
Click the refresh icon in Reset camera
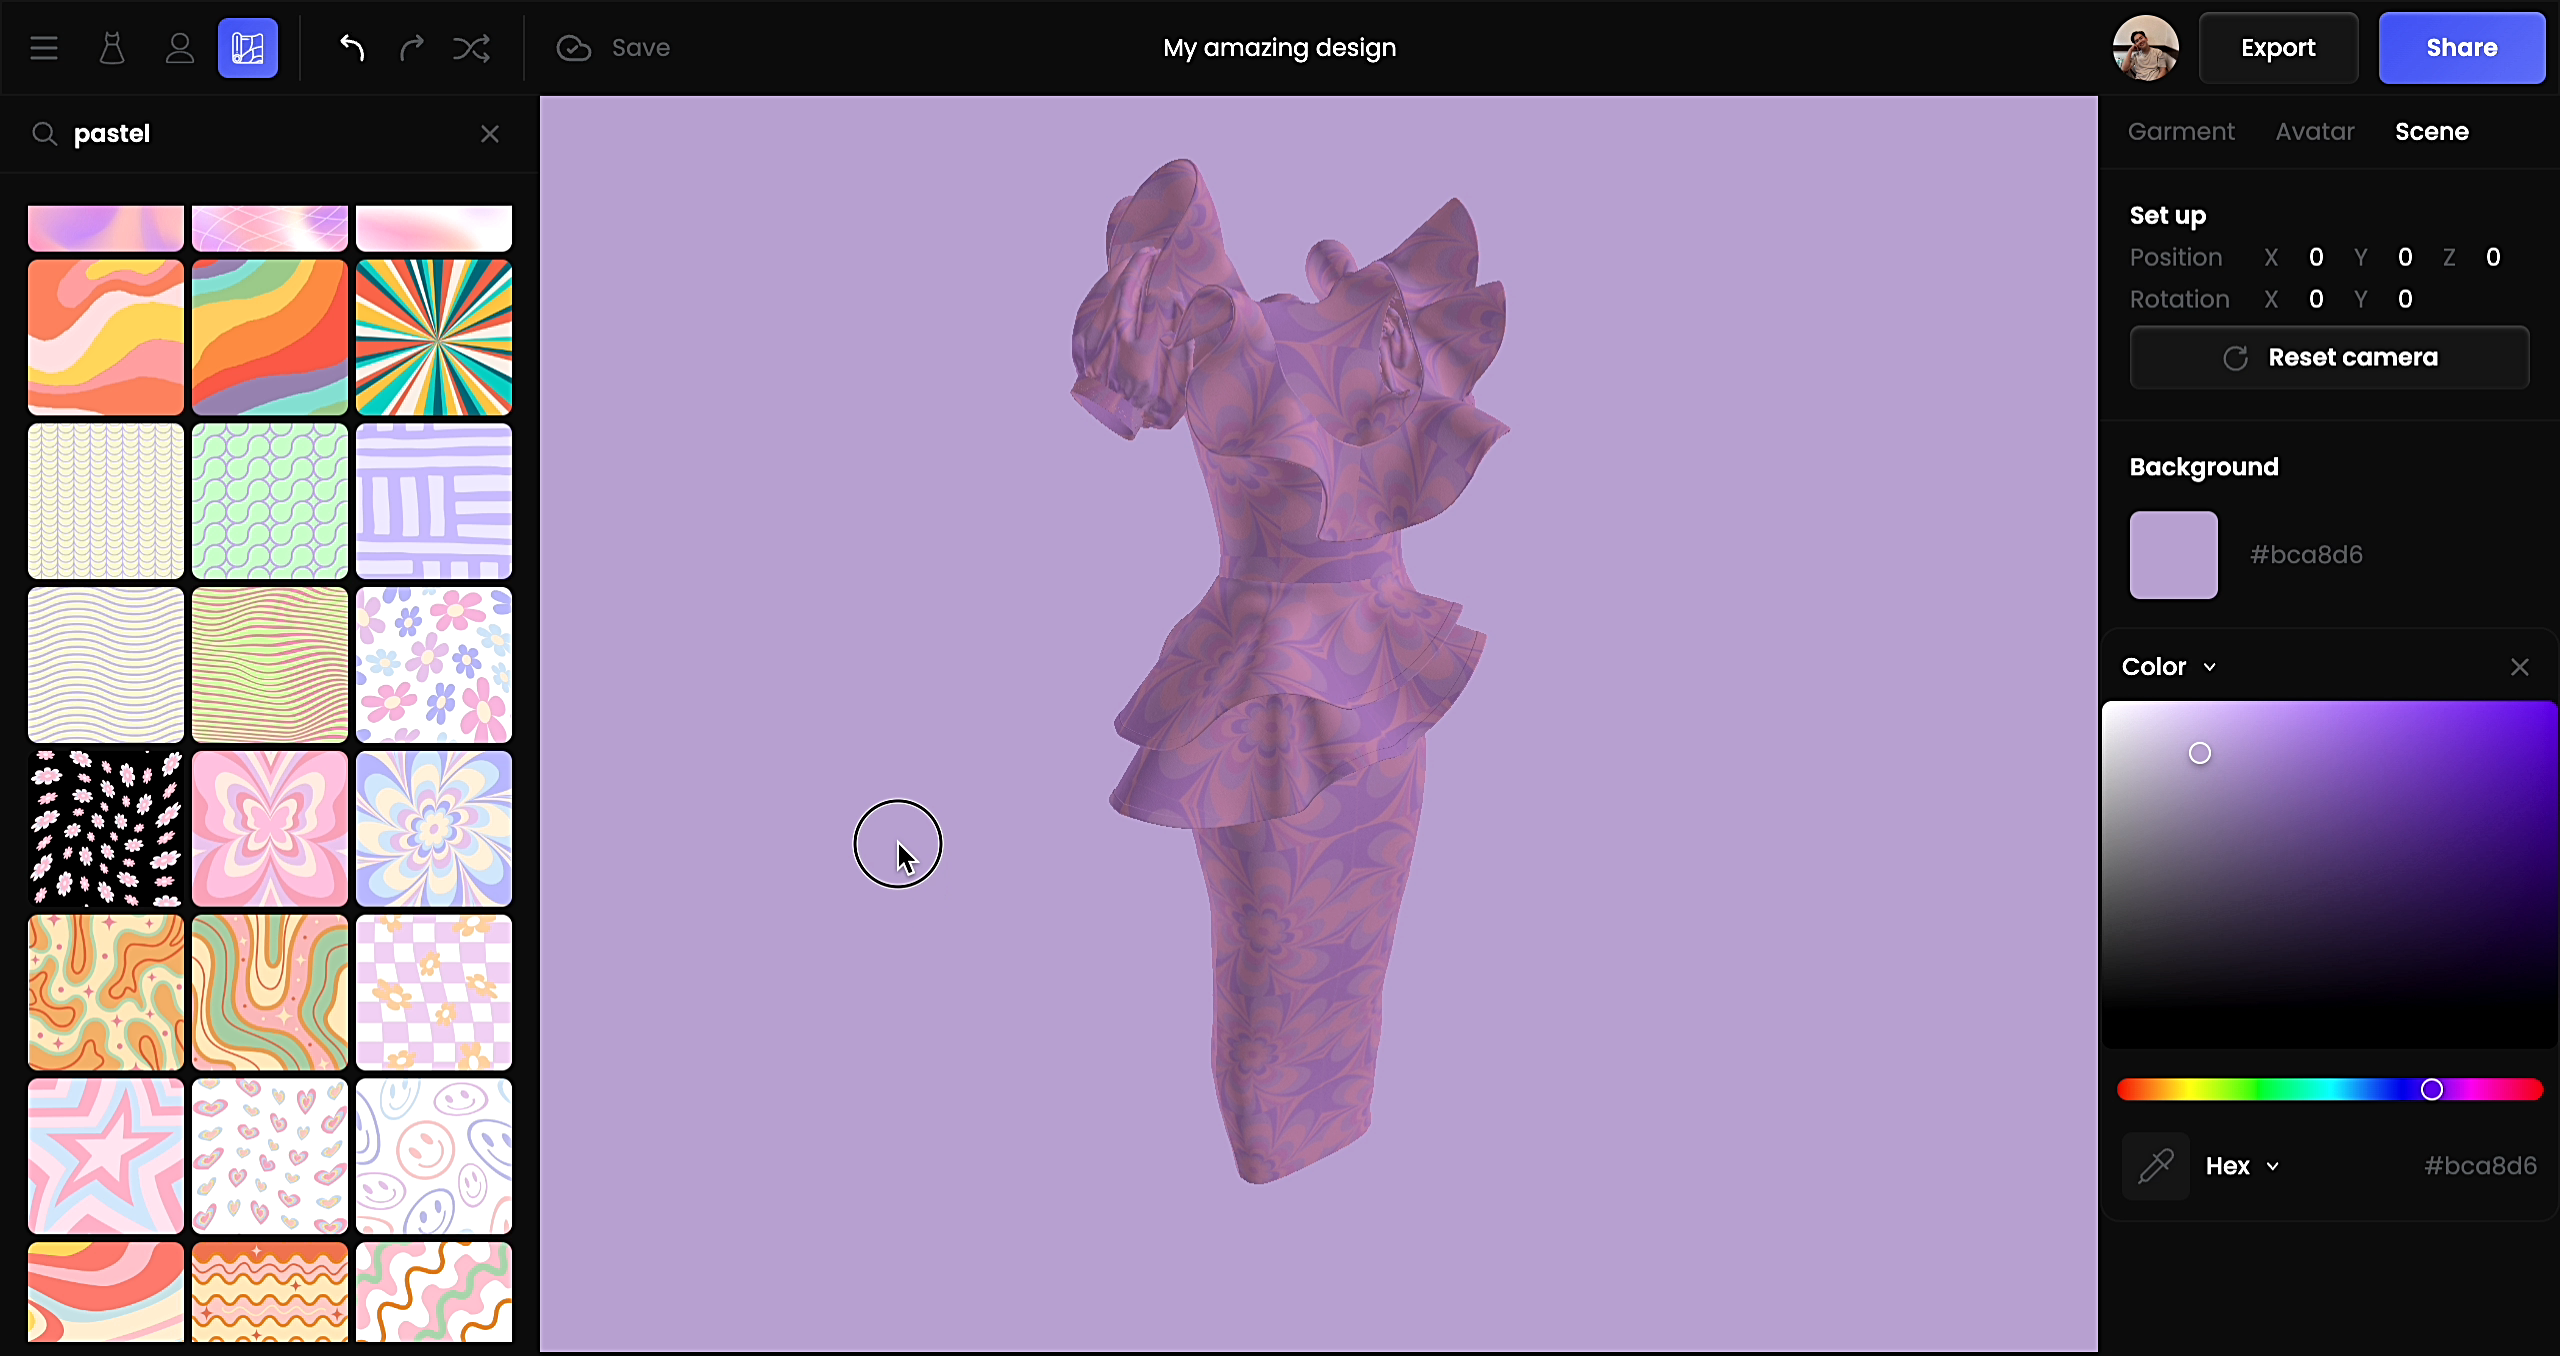click(2236, 358)
